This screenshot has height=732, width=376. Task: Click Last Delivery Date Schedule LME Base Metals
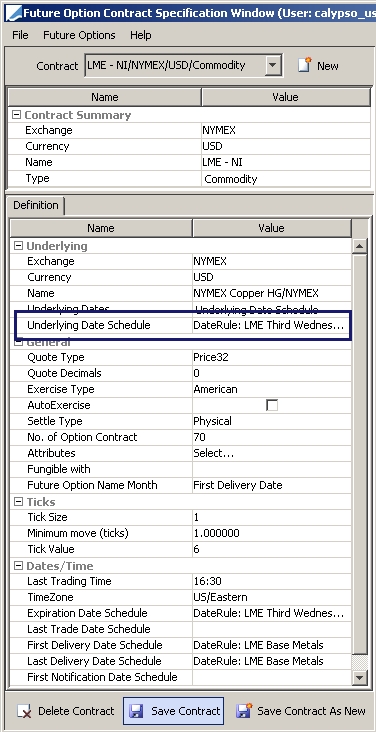pyautogui.click(x=271, y=661)
